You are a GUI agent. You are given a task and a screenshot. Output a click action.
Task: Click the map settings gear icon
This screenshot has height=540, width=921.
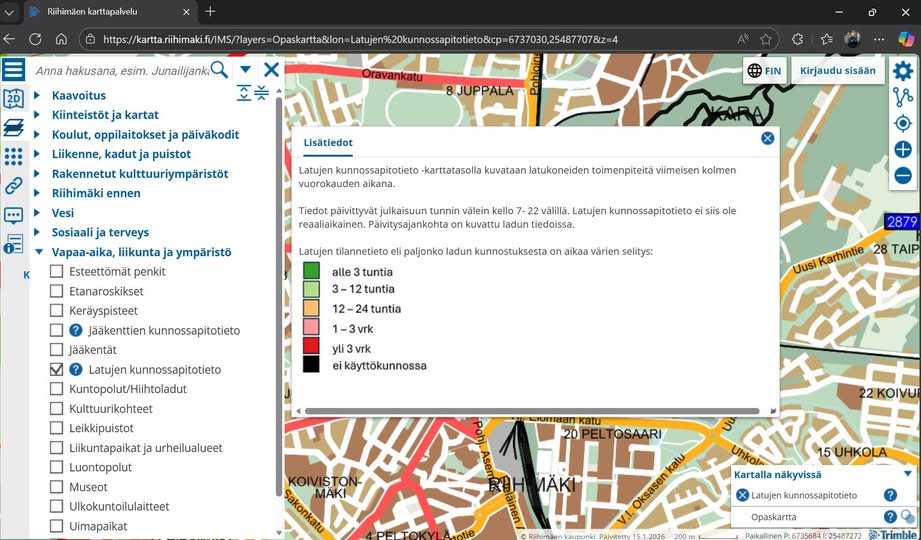903,71
